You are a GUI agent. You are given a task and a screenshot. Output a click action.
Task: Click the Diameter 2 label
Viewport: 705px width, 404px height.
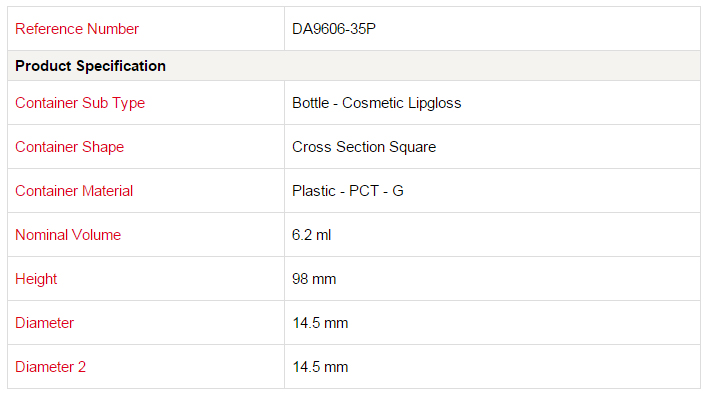pos(50,367)
